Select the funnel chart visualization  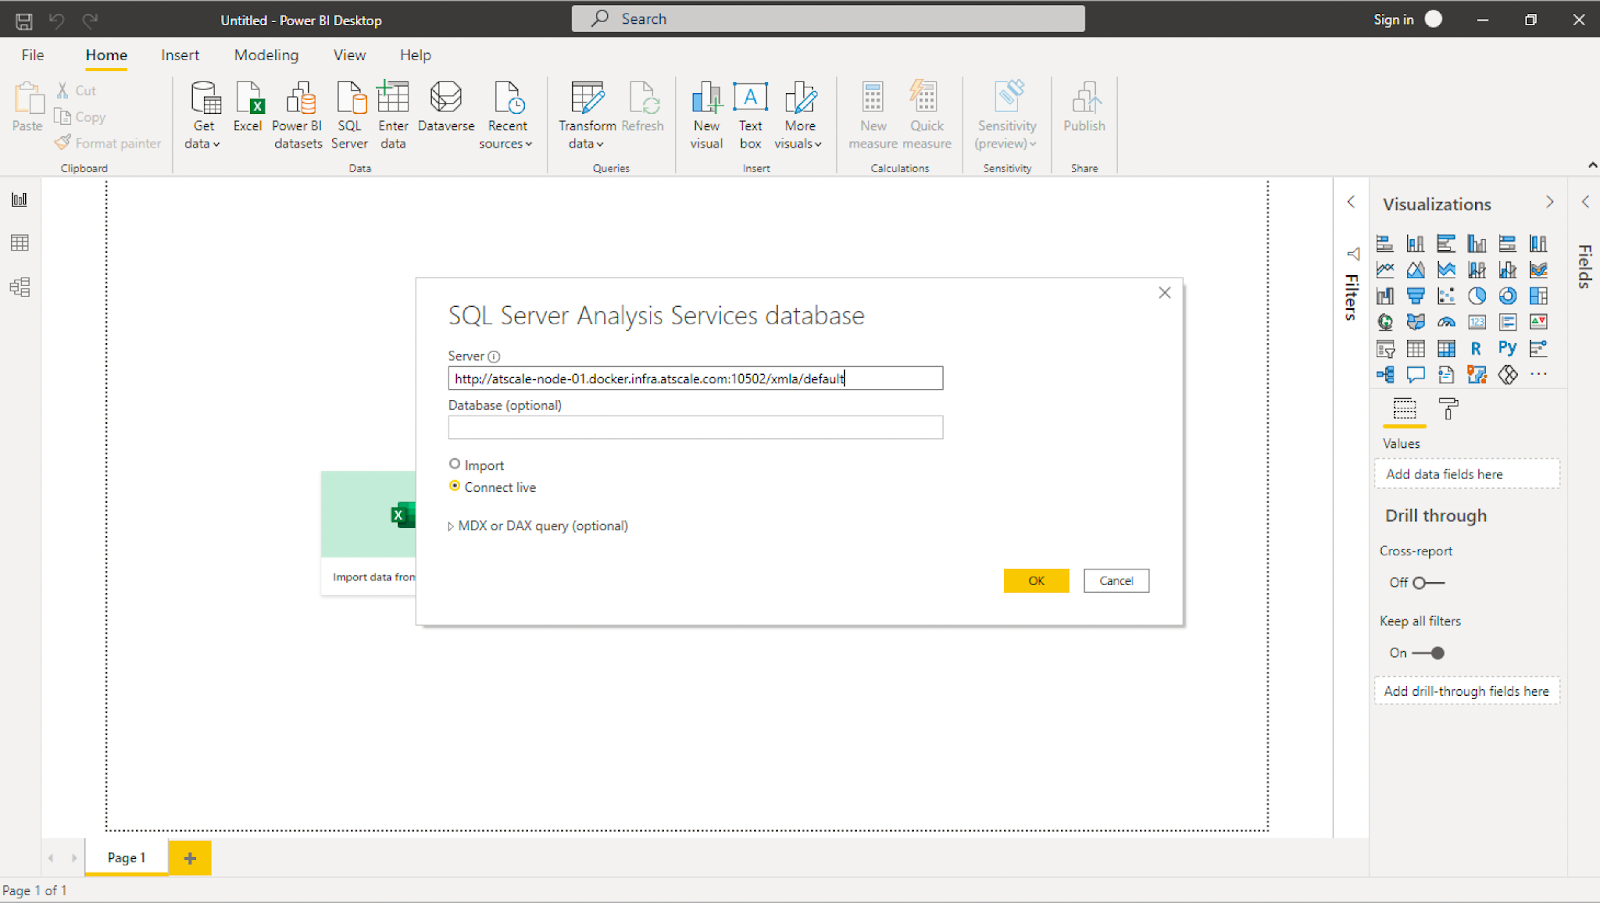pos(1416,296)
